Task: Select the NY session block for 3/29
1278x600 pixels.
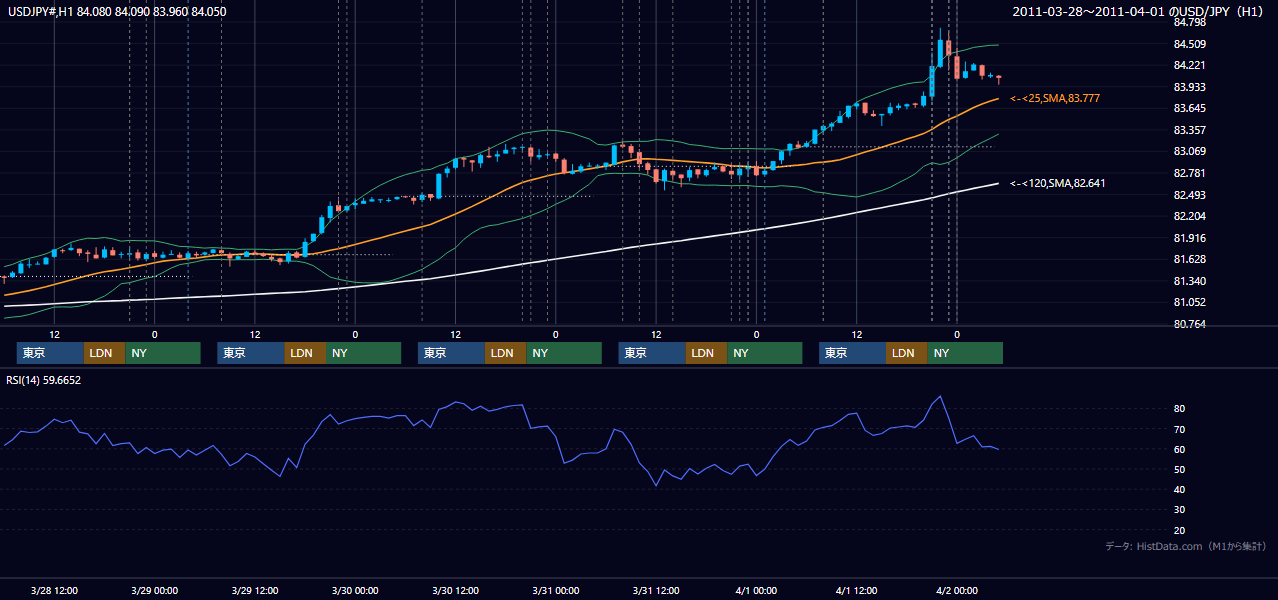Action: 364,353
